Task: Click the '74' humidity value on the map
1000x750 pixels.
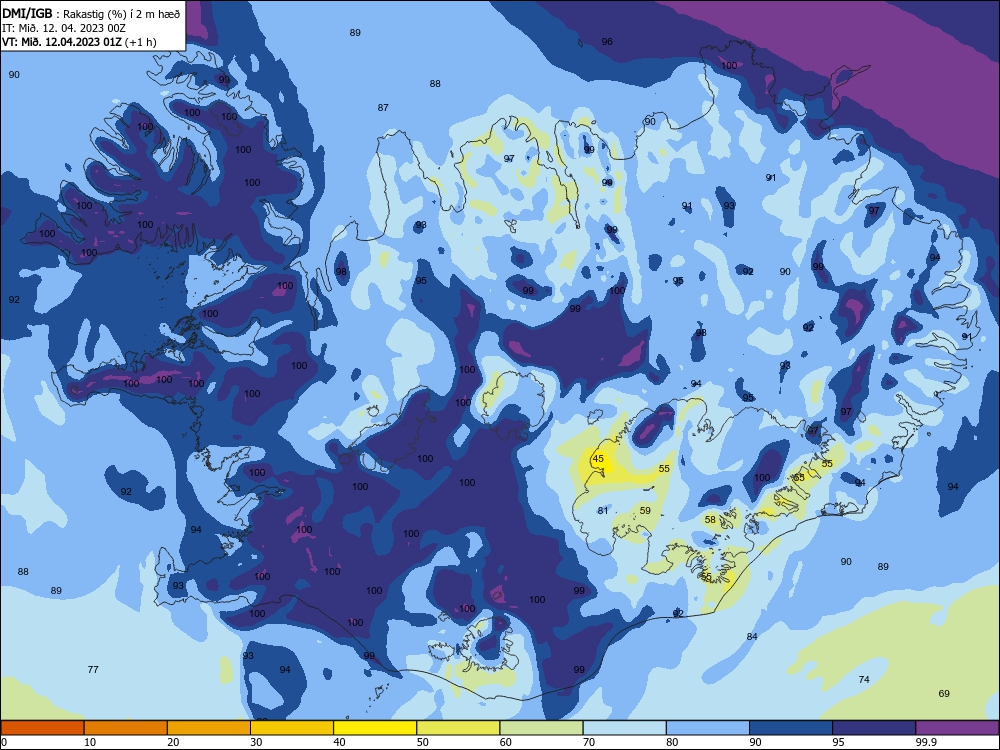Action: pos(864,679)
